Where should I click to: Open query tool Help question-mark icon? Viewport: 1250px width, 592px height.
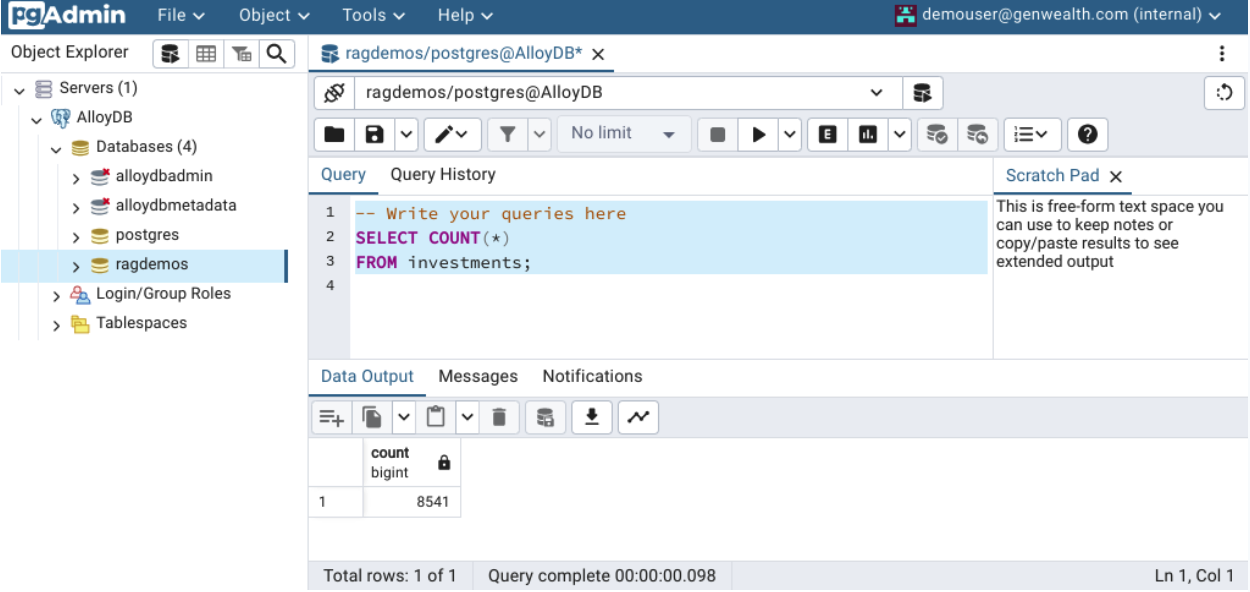(x=1088, y=134)
